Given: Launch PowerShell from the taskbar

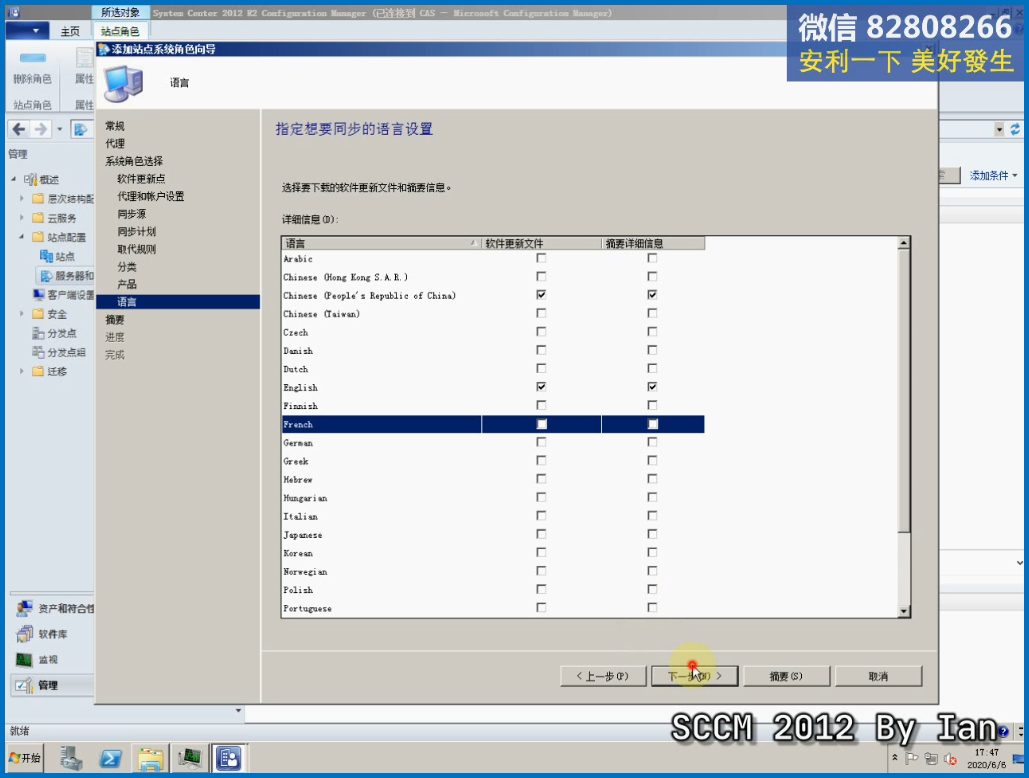Looking at the screenshot, I should click(x=110, y=758).
